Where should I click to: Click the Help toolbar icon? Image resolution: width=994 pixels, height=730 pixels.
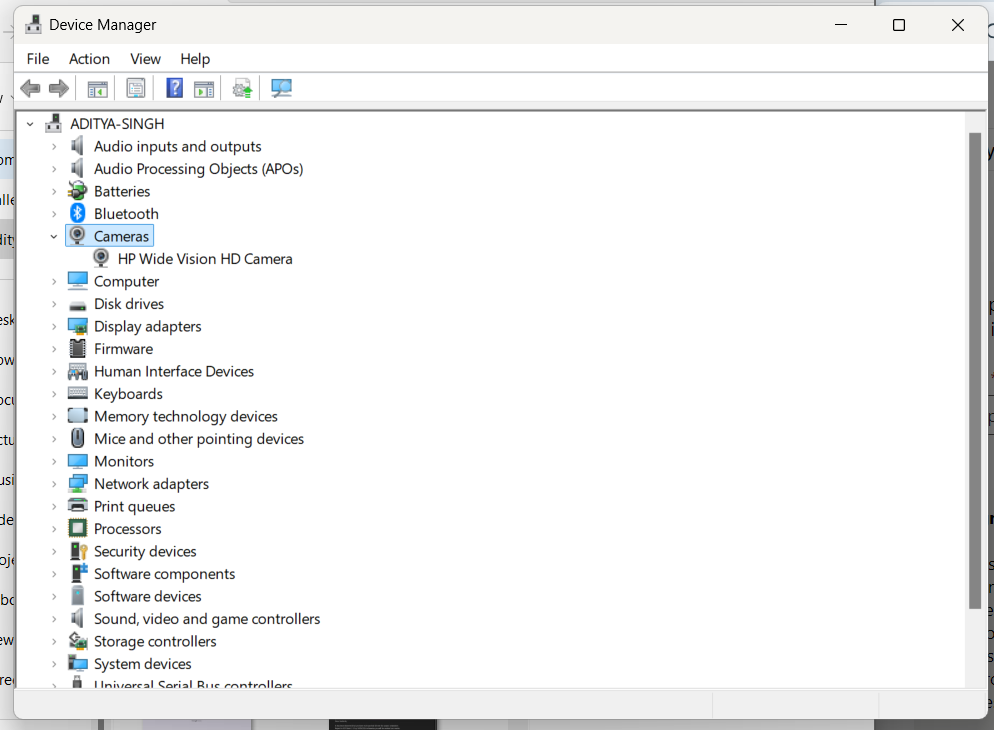[174, 88]
